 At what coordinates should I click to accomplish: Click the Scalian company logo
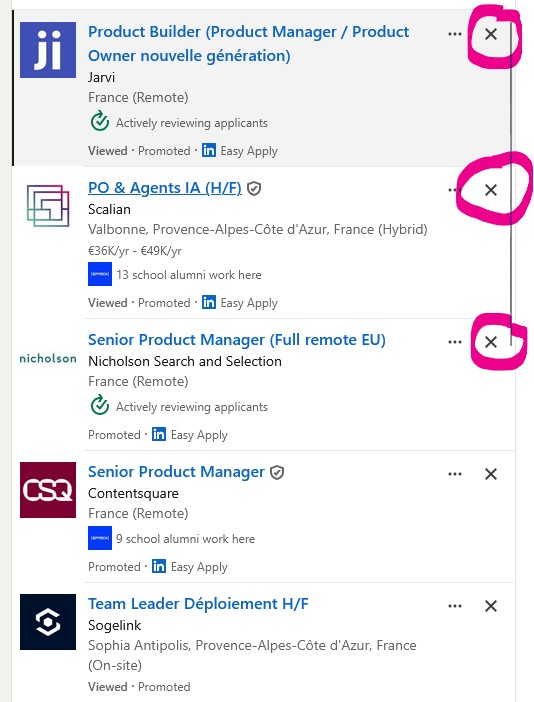pos(48,205)
